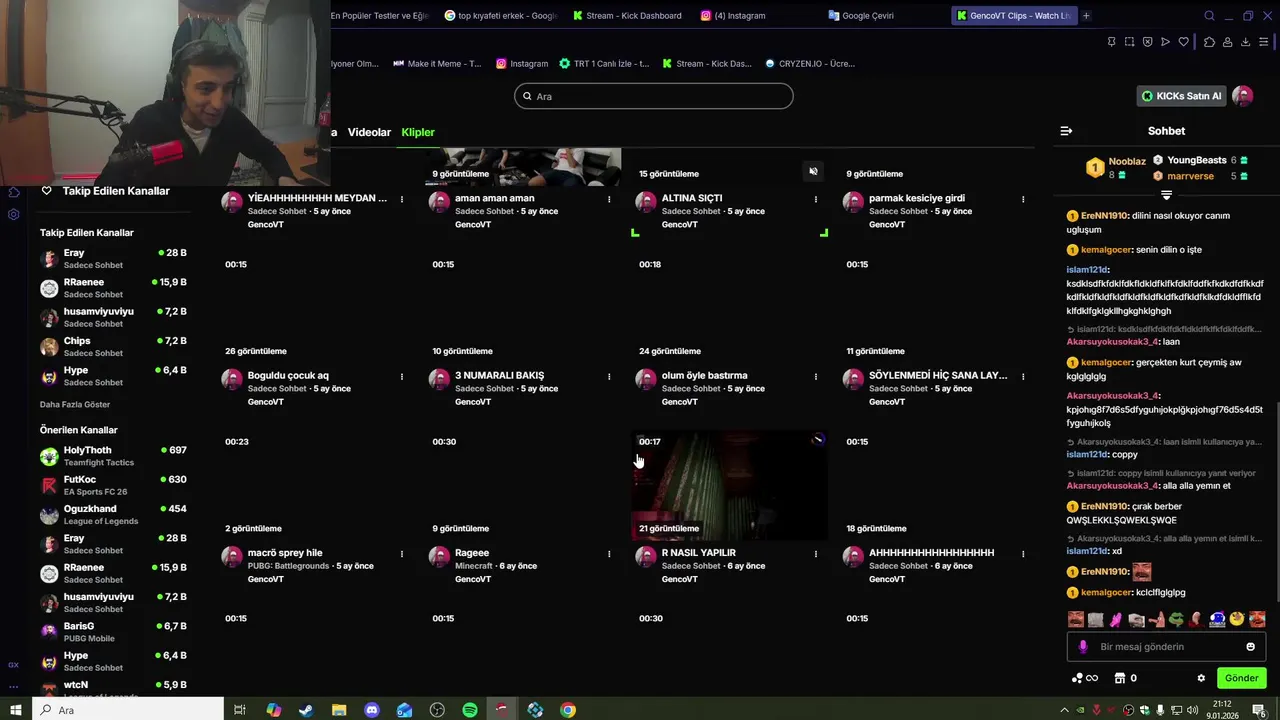Image resolution: width=1280 pixels, height=720 pixels.
Task: Open options menu for ALTINA SIÇTI clip
Action: [816, 199]
